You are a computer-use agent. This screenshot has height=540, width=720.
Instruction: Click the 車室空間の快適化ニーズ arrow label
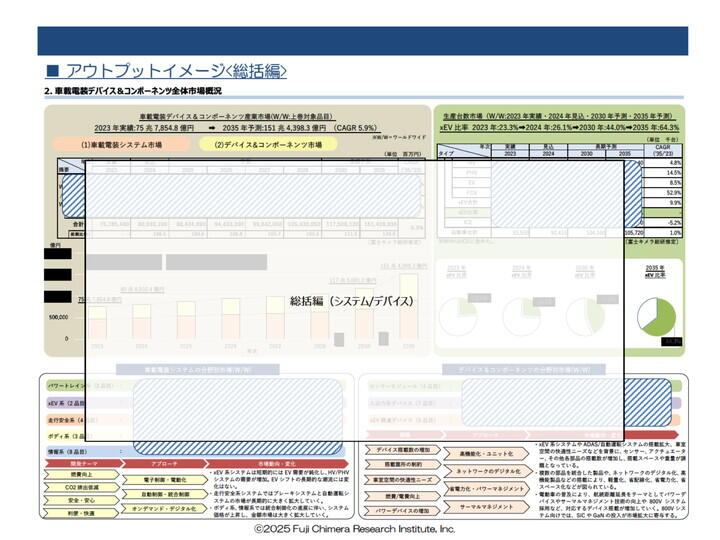coord(403,480)
